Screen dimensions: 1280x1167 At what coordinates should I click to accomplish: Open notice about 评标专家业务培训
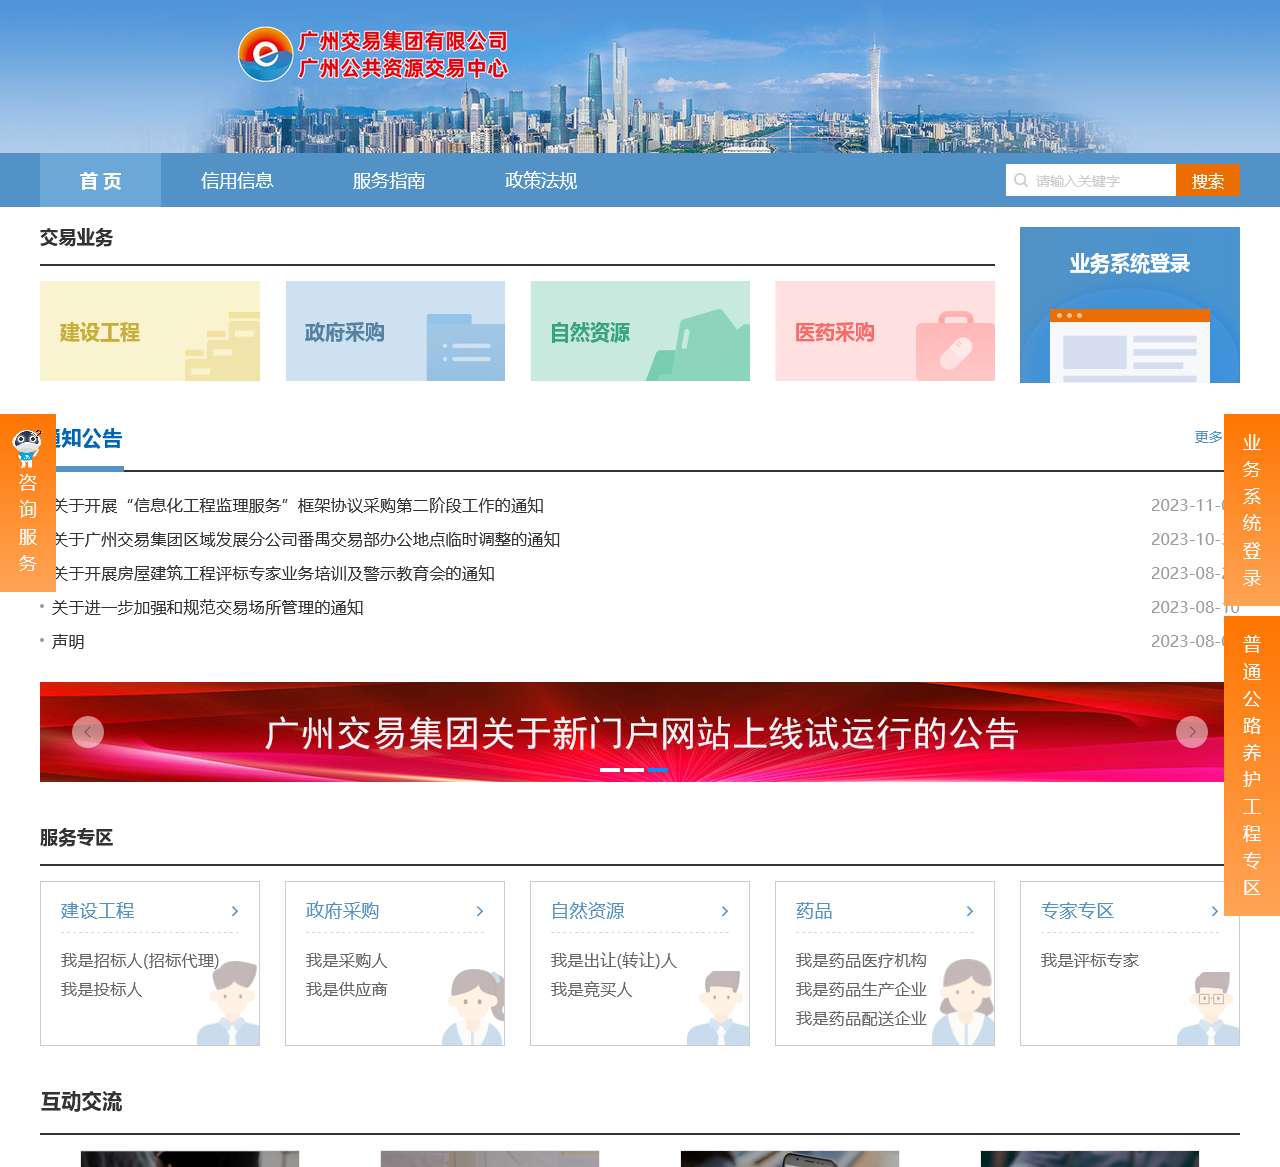[x=273, y=573]
